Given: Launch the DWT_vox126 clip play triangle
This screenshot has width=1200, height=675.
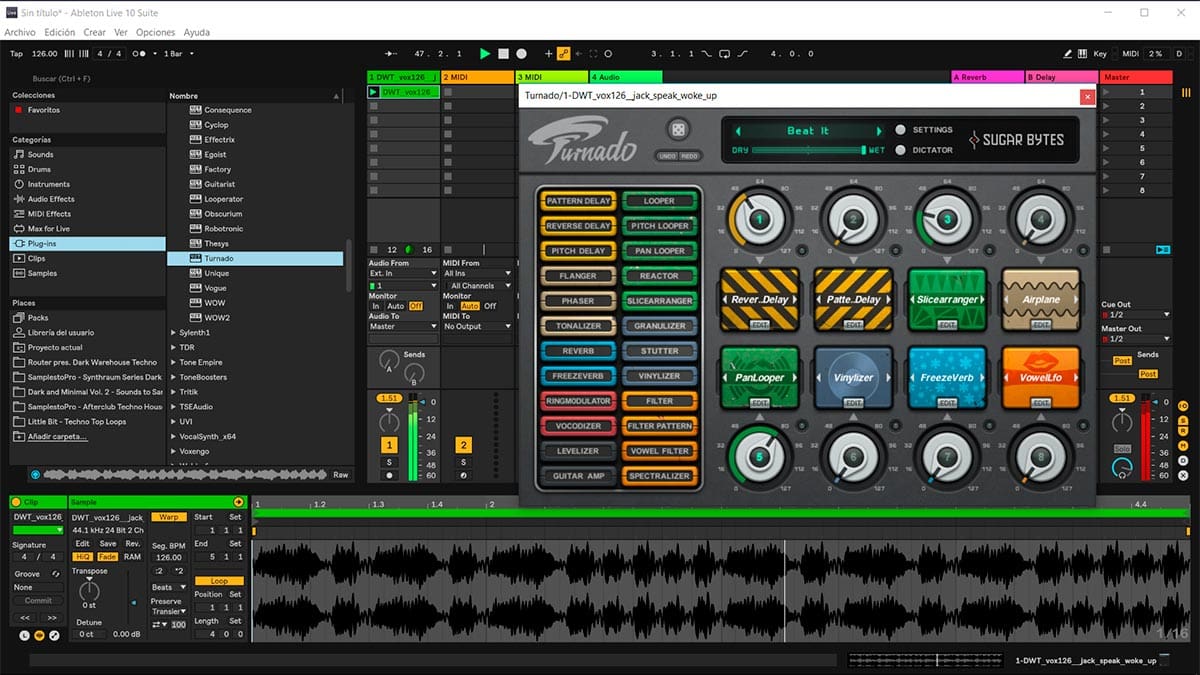Looking at the screenshot, I should click(374, 92).
